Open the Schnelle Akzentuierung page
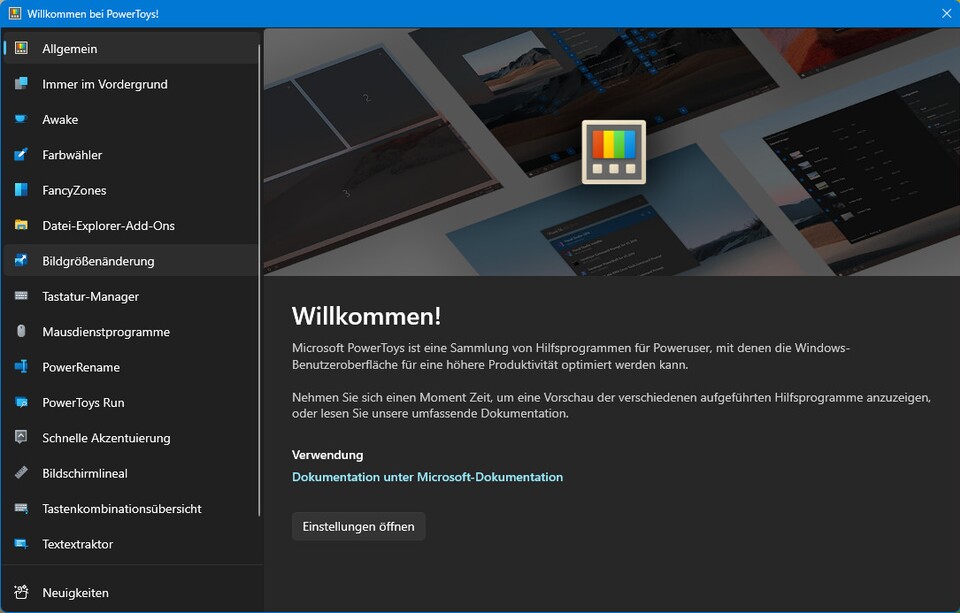Image resolution: width=960 pixels, height=613 pixels. 107,437
